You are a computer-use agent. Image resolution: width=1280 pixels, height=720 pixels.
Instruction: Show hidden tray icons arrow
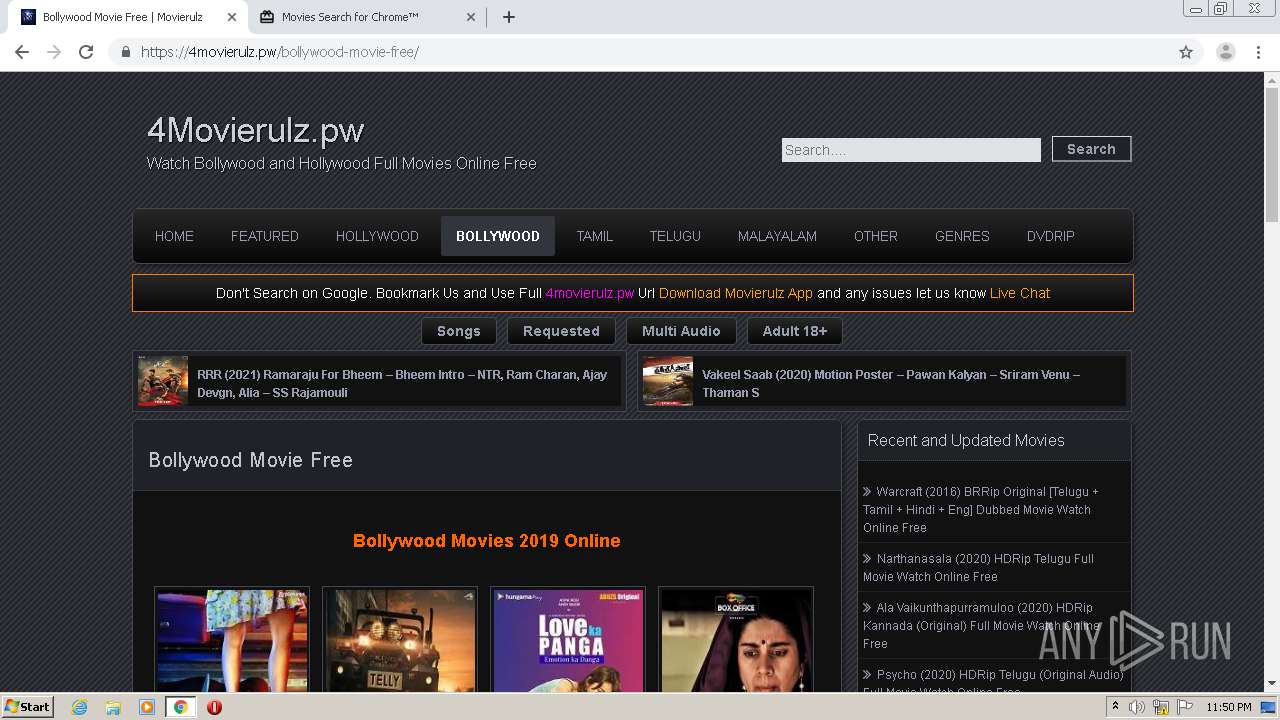(x=1115, y=707)
